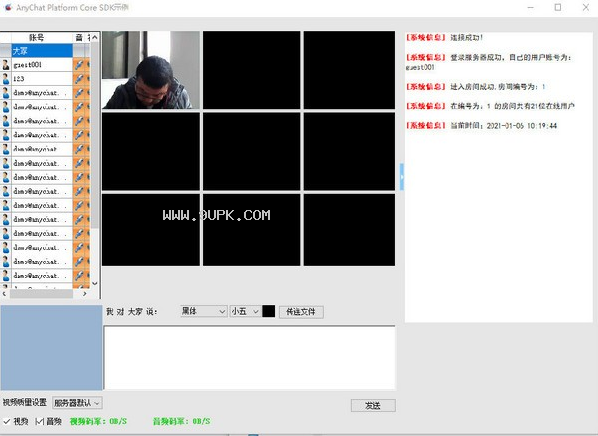The height and width of the screenshot is (436, 598).
Task: Open the 小五 font size dropdown
Action: click(245, 311)
